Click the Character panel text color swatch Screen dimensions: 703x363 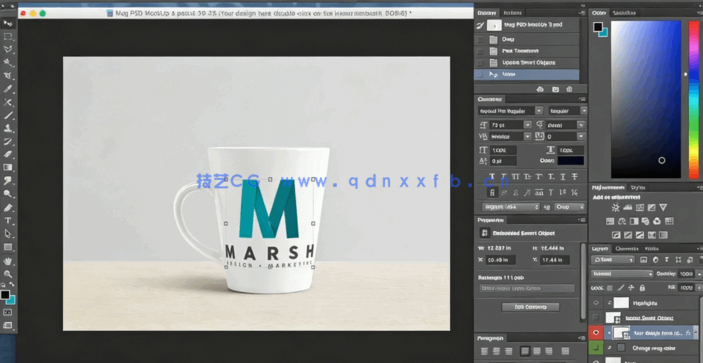tap(570, 161)
